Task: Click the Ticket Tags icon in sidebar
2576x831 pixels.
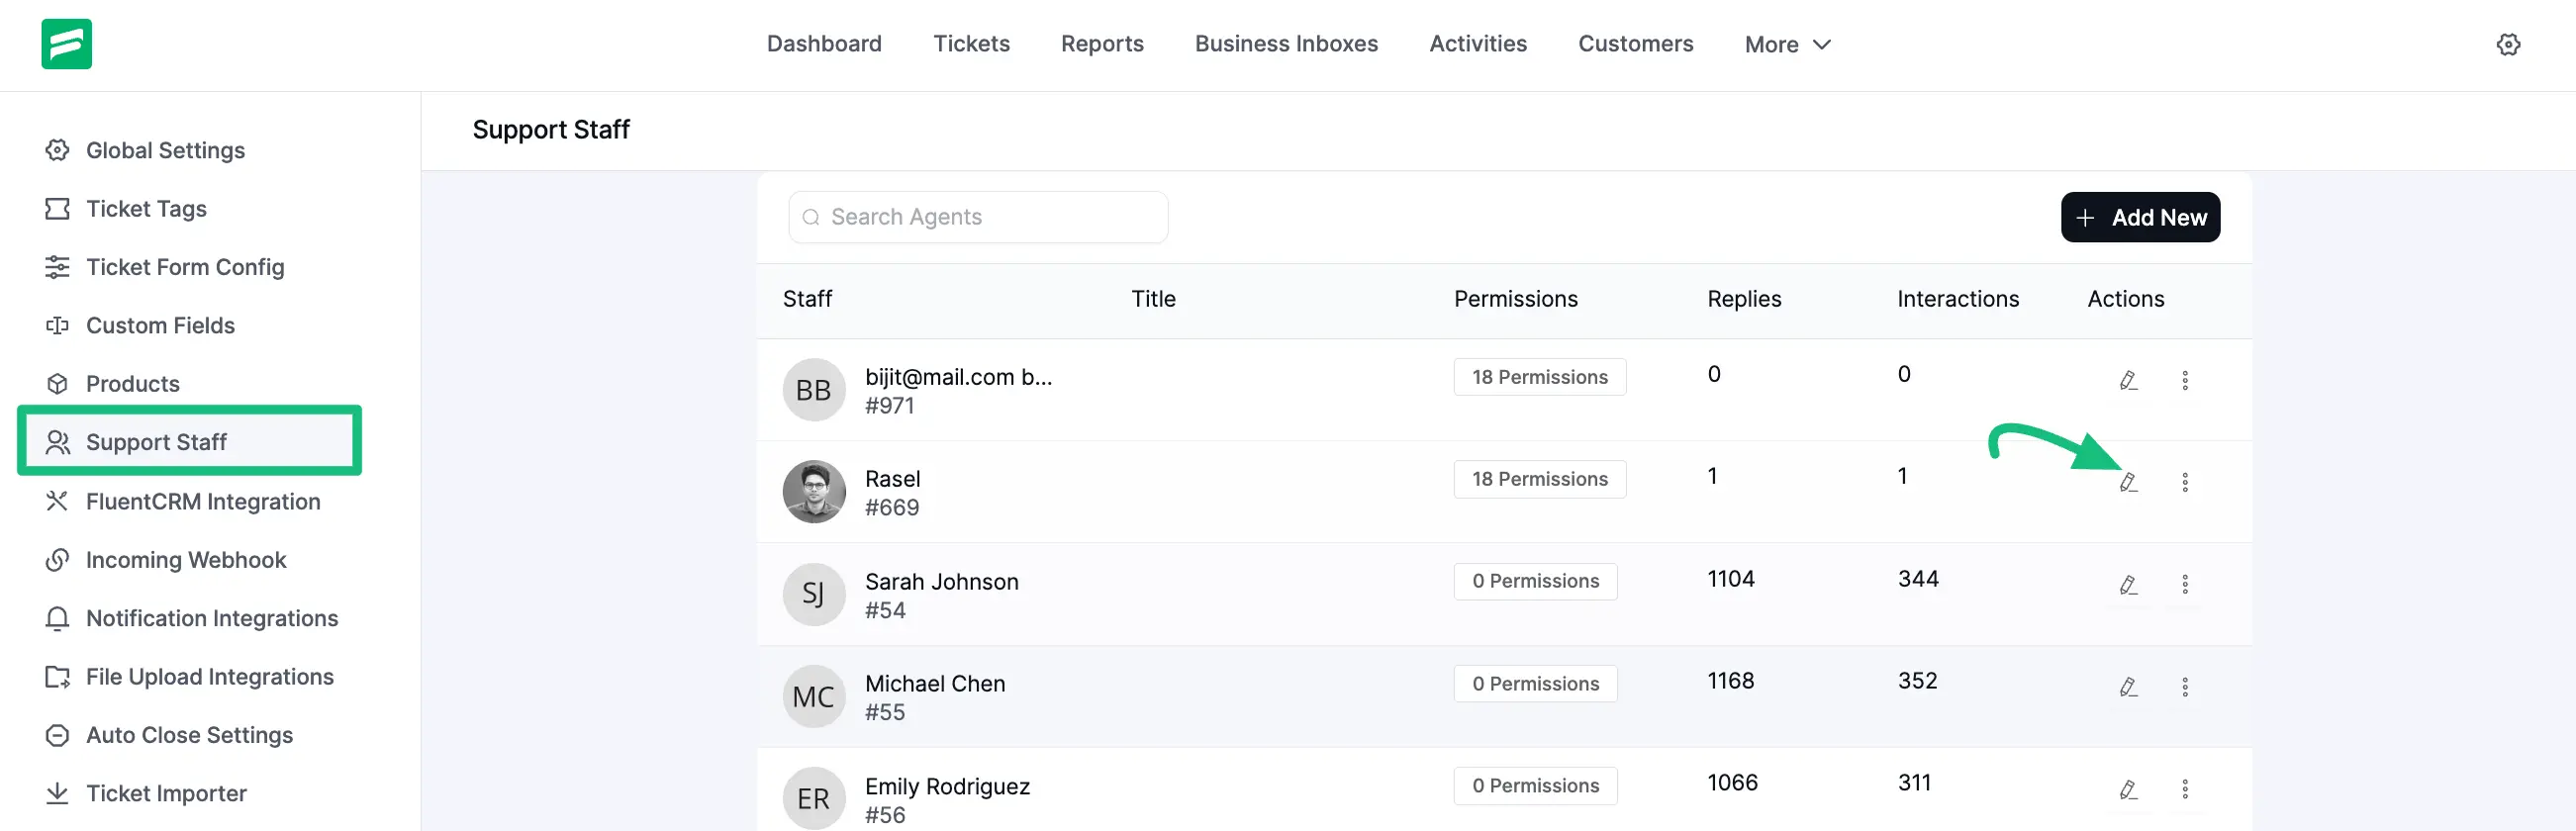Action: (x=57, y=208)
